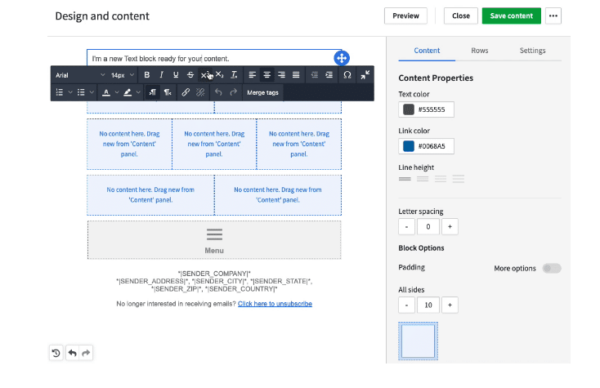Image resolution: width=600 pixels, height=388 pixels.
Task: Redo in the text editor toolbar
Action: click(233, 92)
